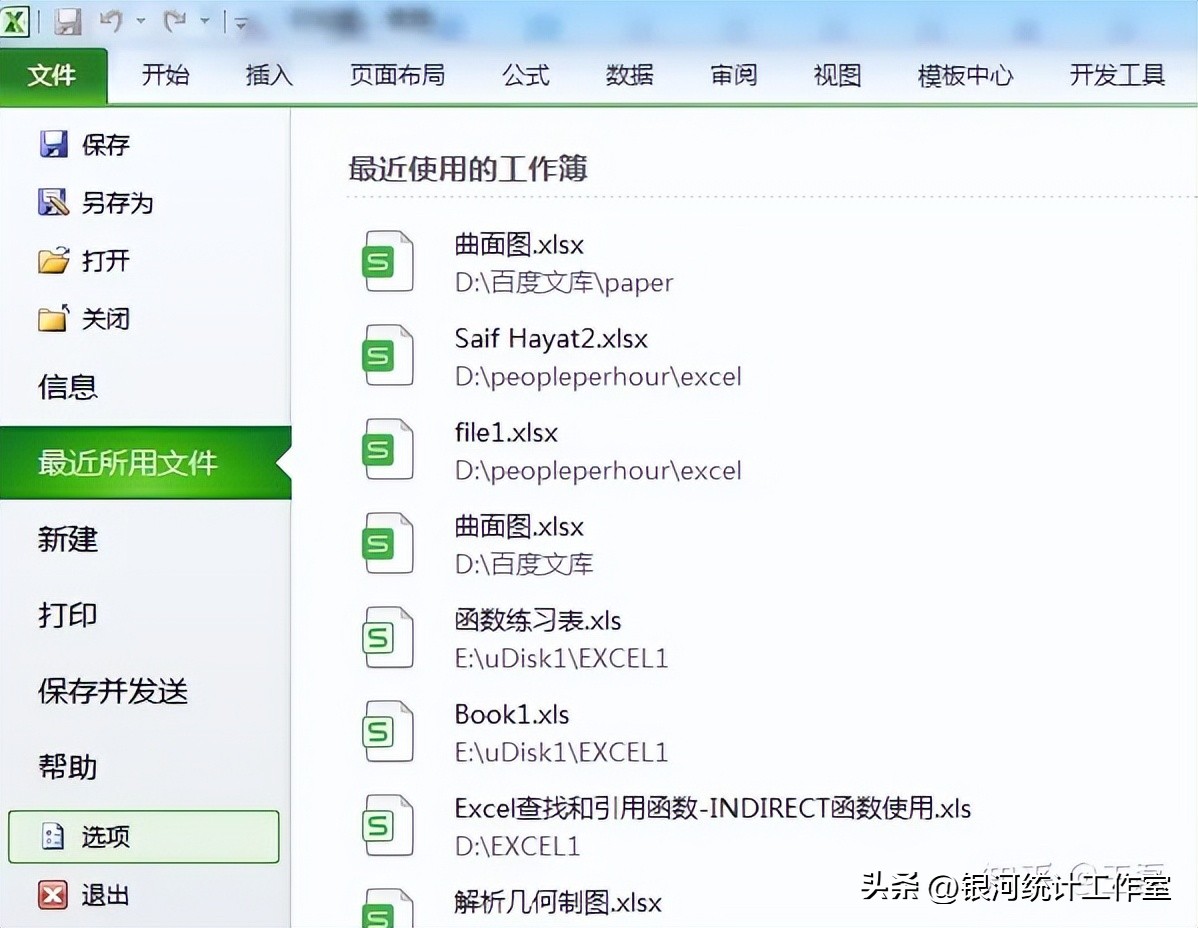Open the 模板中心 ribbon tab
Screen dimensions: 1198x928
pyautogui.click(x=966, y=75)
